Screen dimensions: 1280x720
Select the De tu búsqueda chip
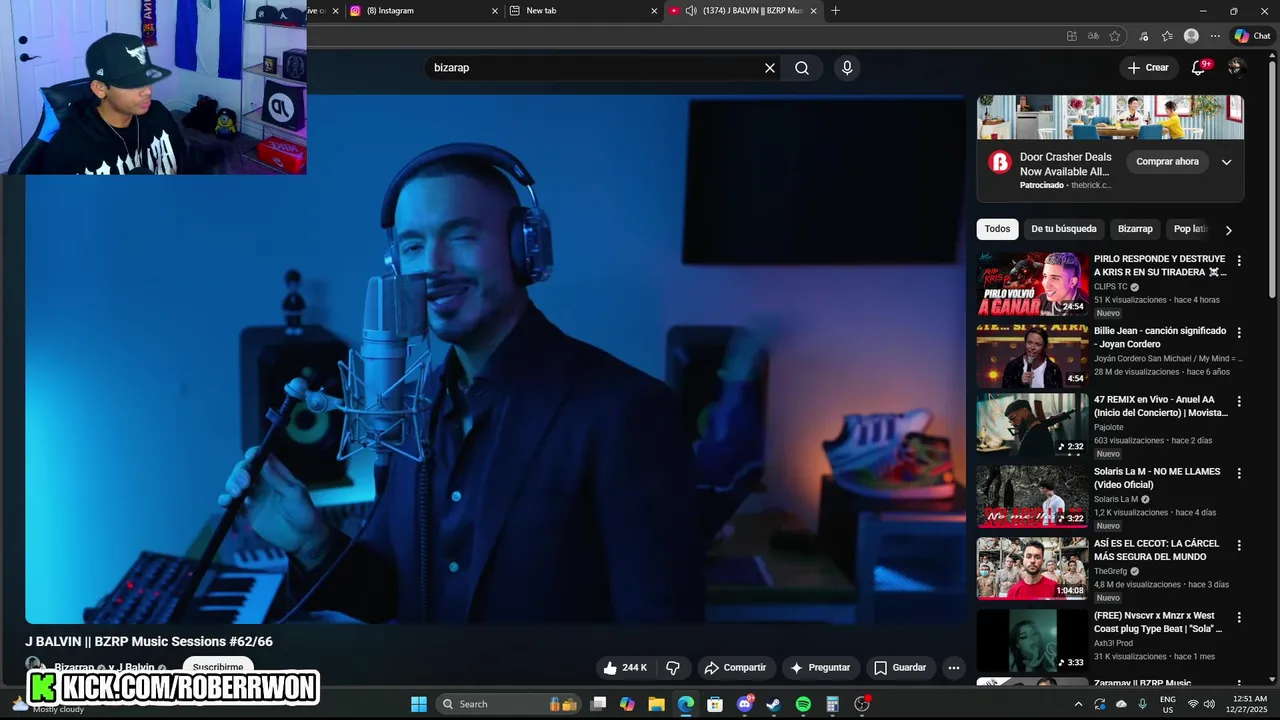pos(1064,229)
